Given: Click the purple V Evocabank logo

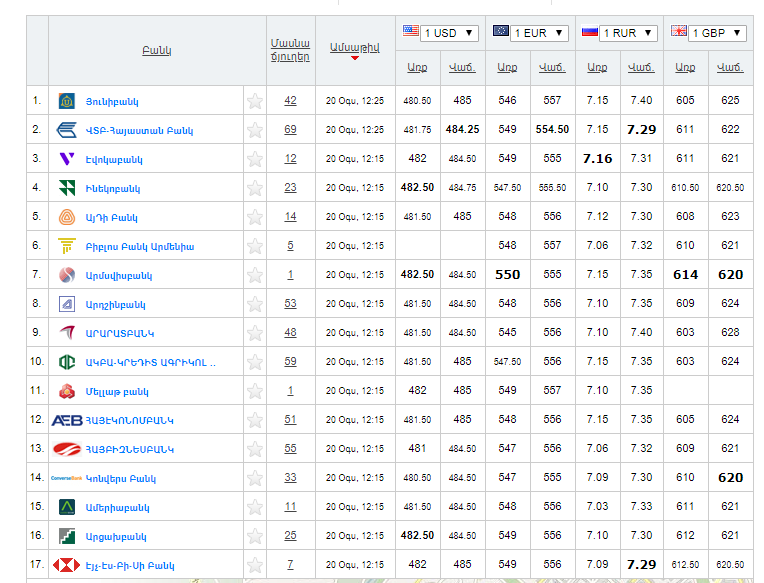Looking at the screenshot, I should [67, 159].
